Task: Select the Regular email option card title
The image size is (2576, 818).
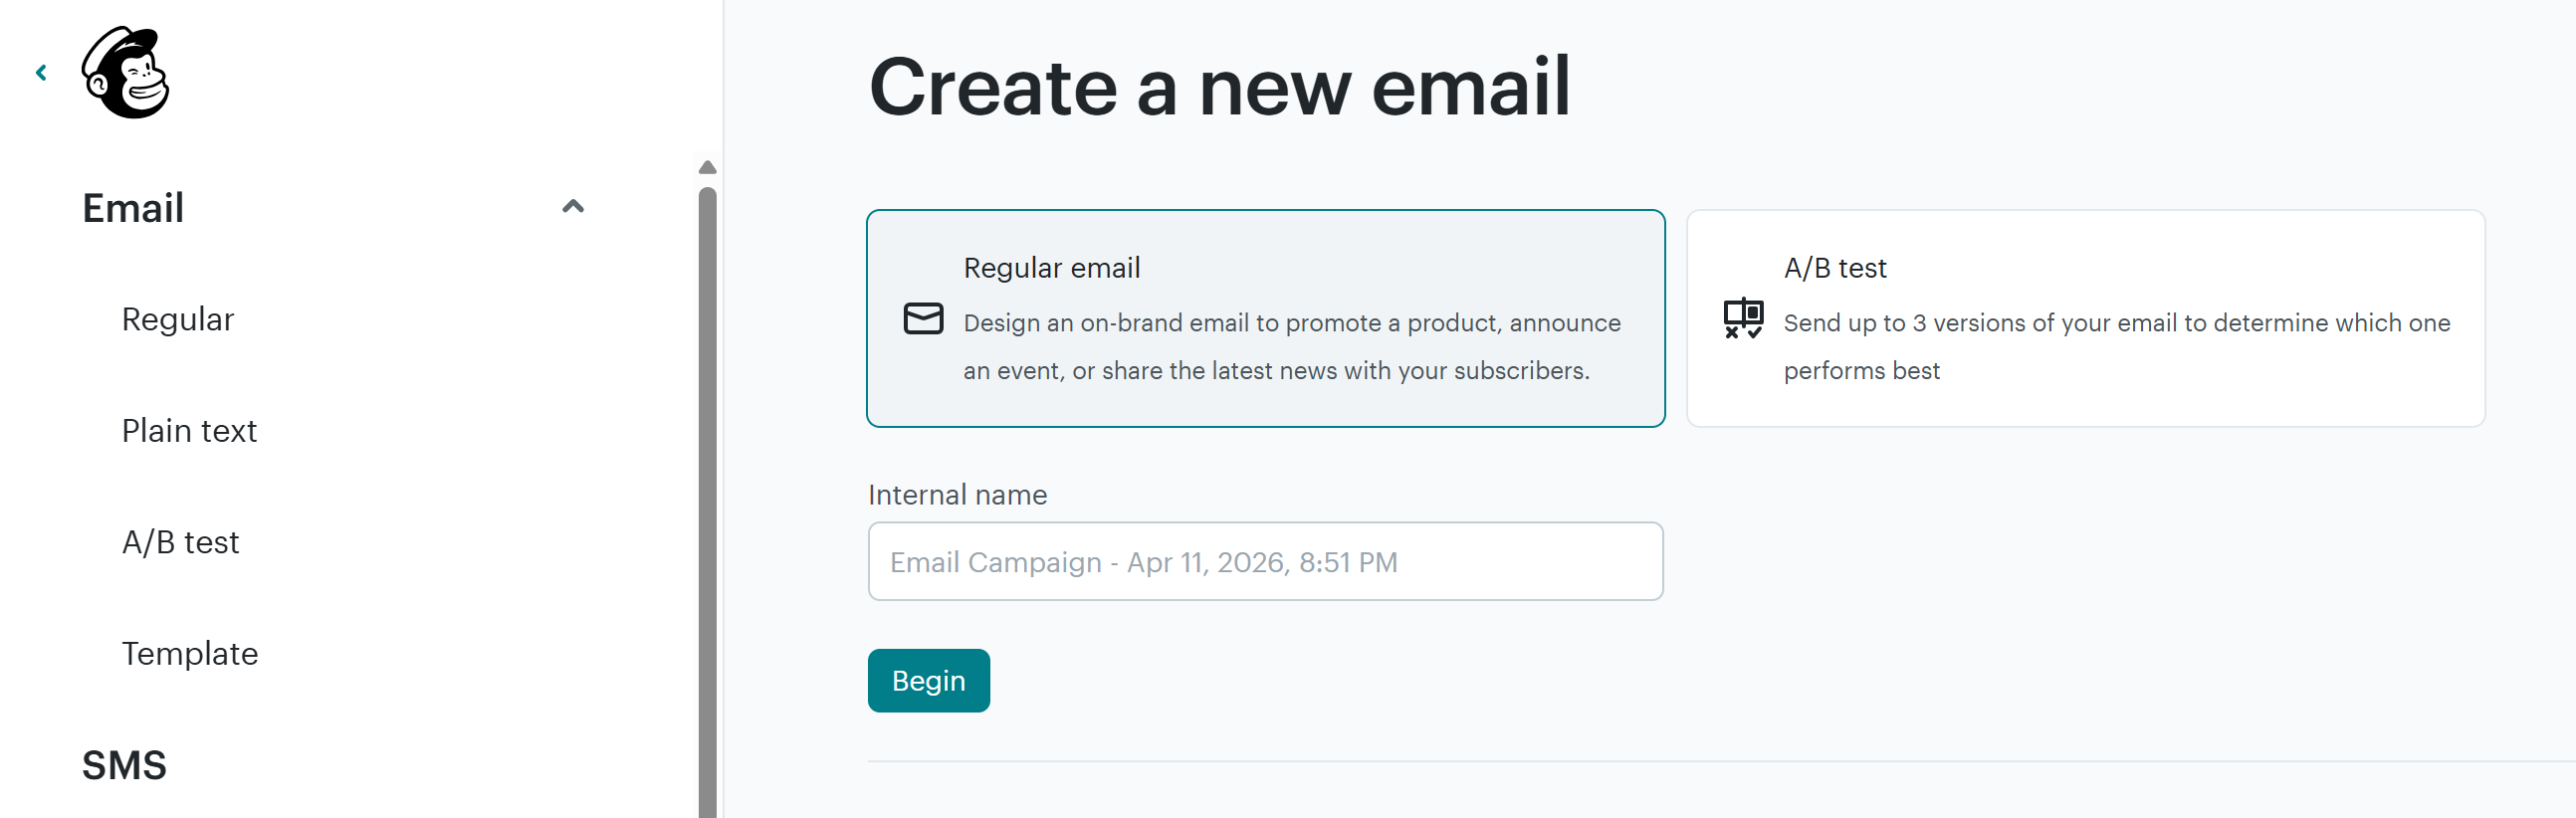Action: (1051, 268)
